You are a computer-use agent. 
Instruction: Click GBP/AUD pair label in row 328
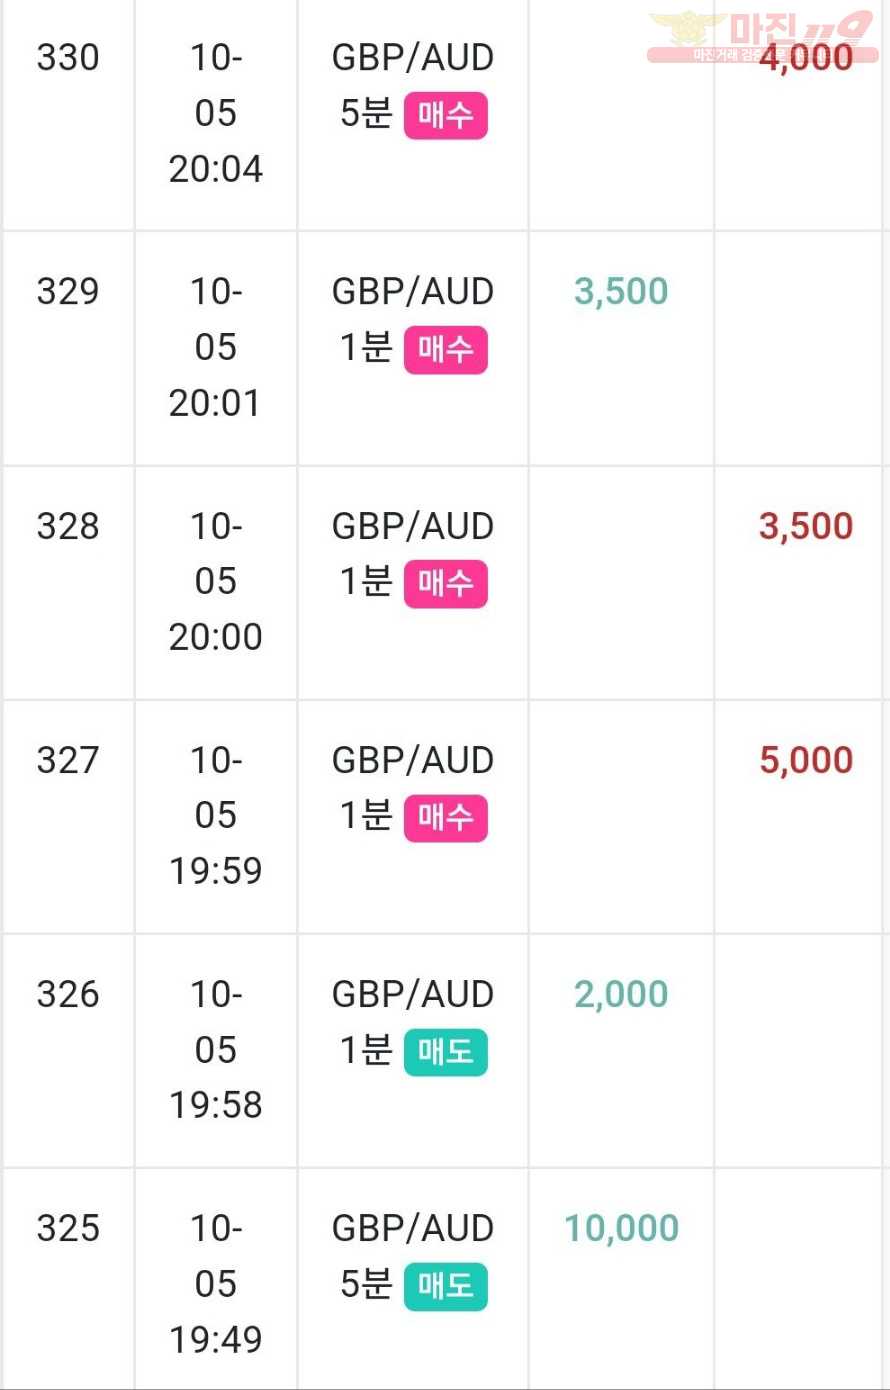[413, 526]
